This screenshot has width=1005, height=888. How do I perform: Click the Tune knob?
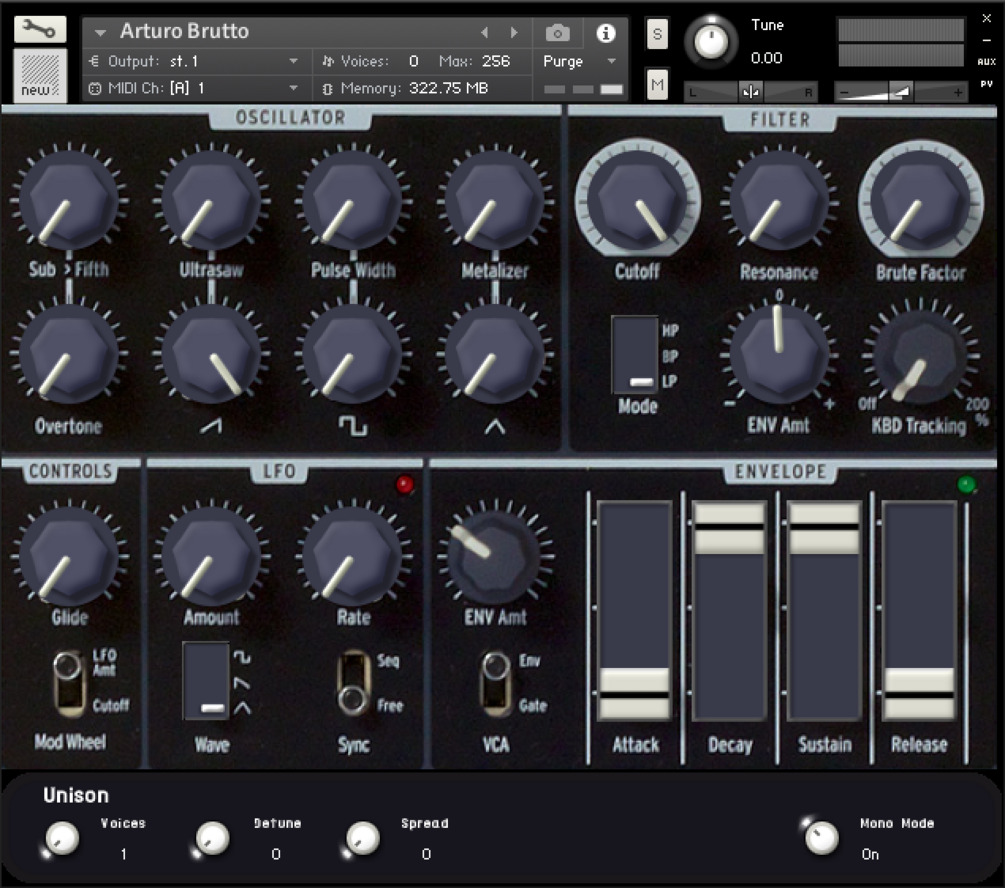coord(711,41)
